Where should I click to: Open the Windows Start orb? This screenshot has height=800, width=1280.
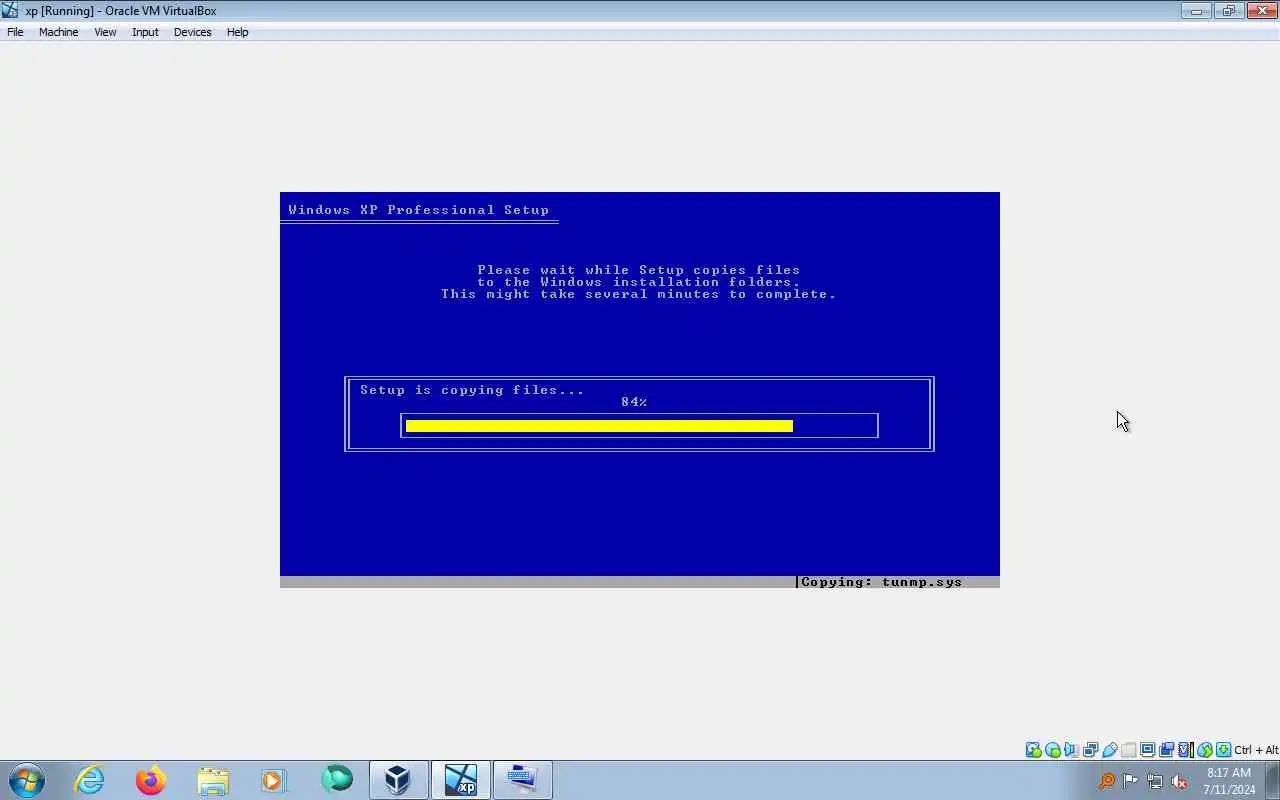pos(27,780)
